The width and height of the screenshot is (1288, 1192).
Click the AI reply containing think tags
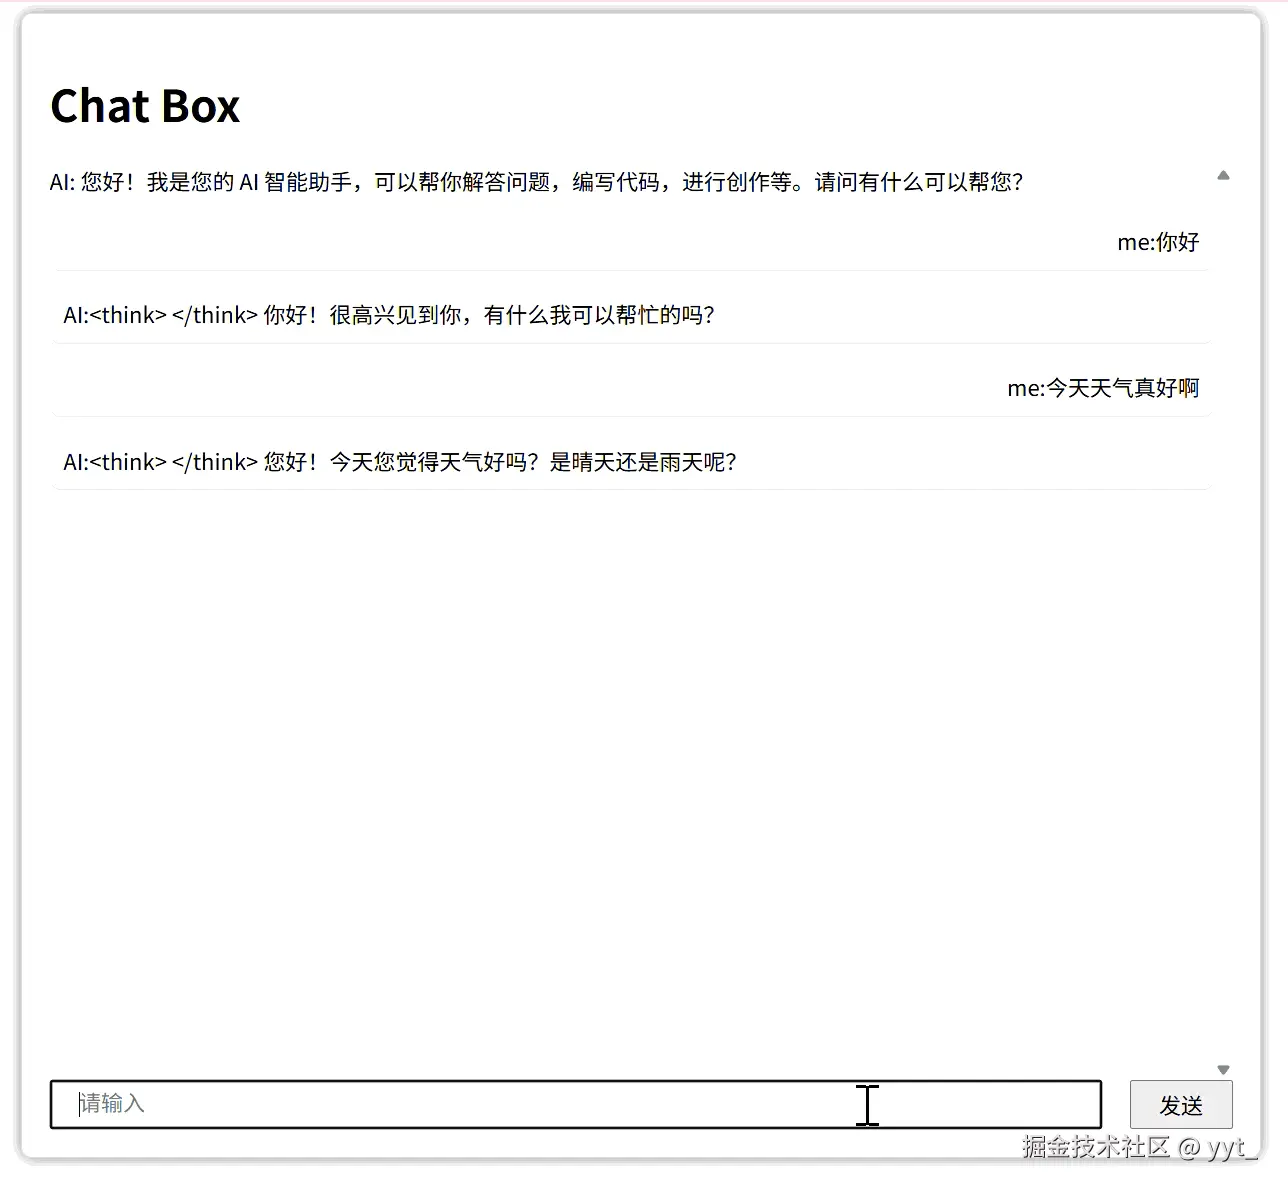click(389, 314)
